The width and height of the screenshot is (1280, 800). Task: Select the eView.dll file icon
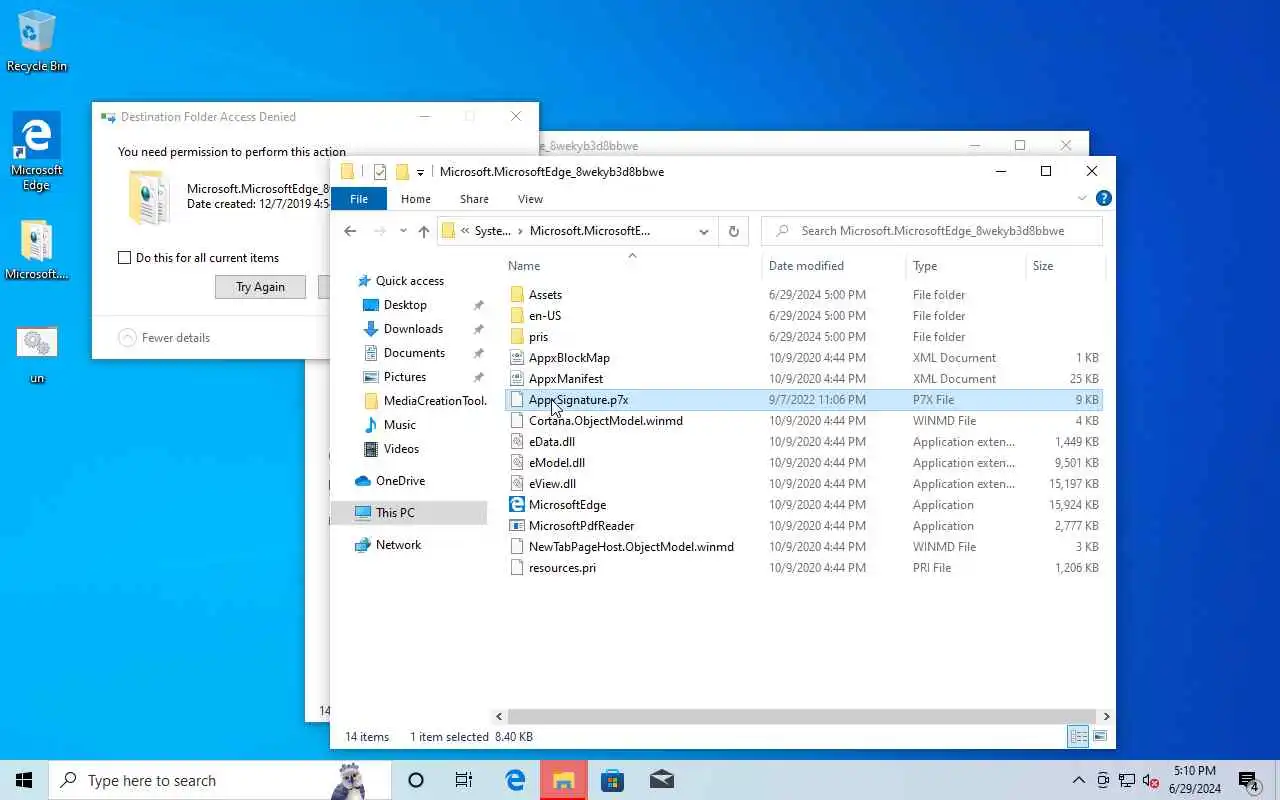pyautogui.click(x=517, y=484)
